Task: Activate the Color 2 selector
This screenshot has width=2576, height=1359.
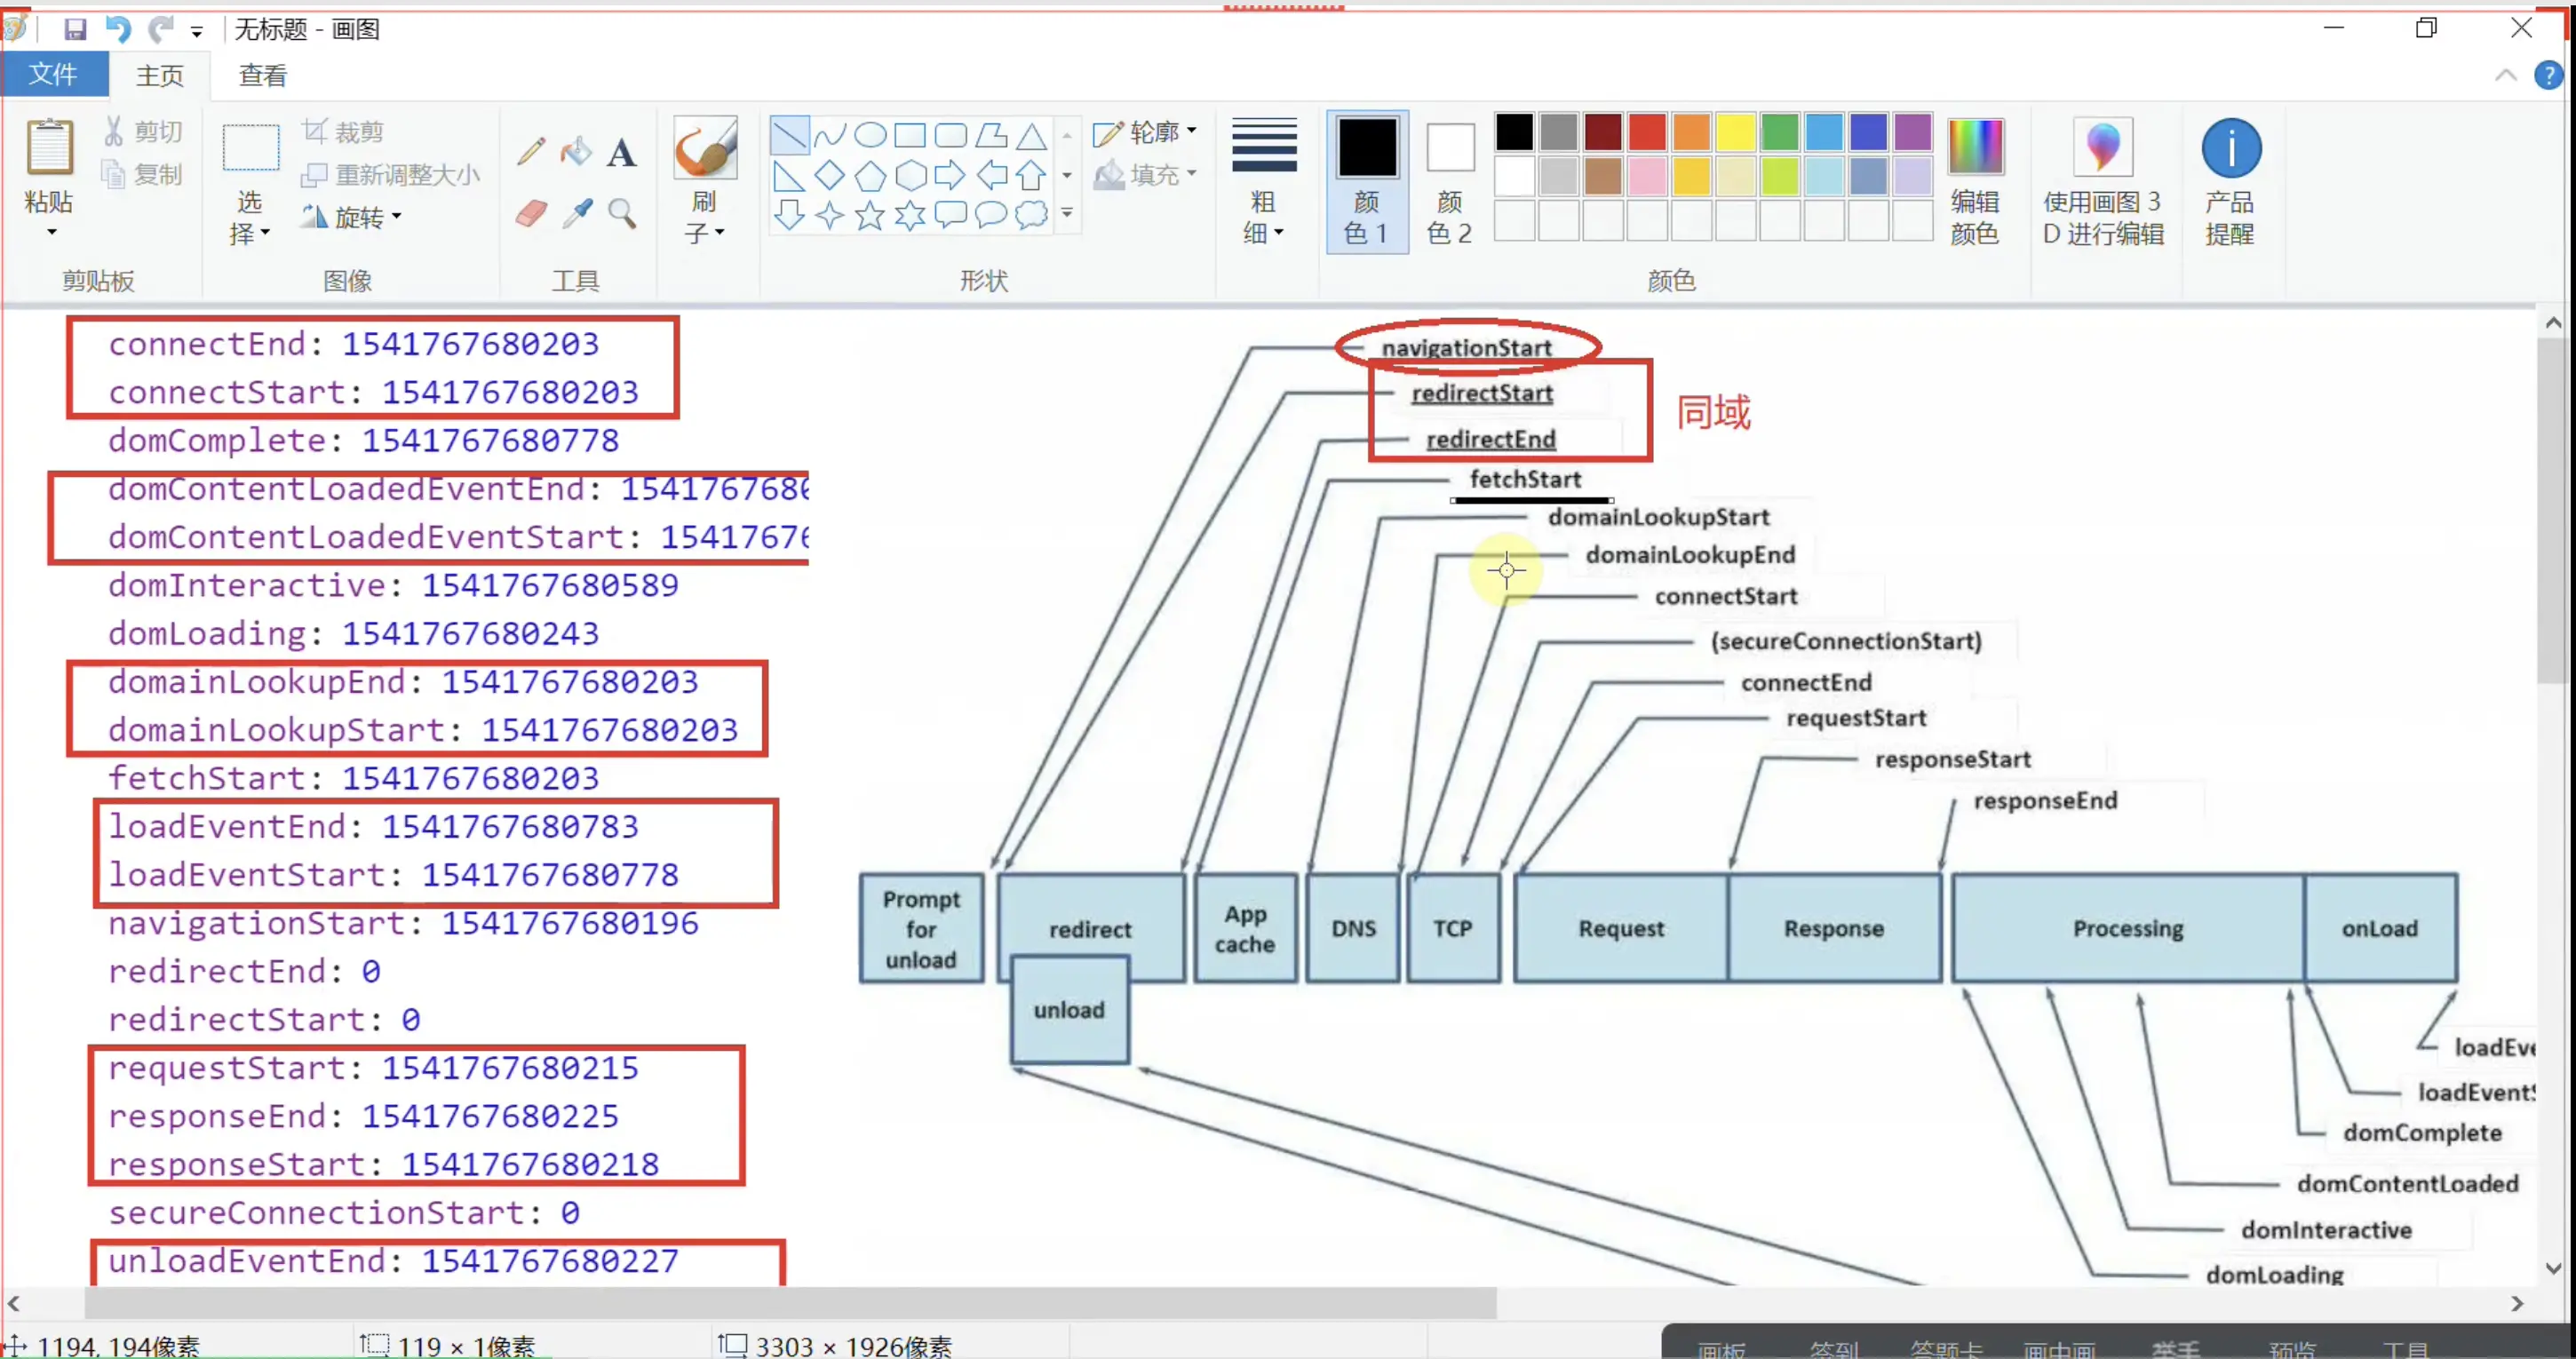Action: 1449,181
